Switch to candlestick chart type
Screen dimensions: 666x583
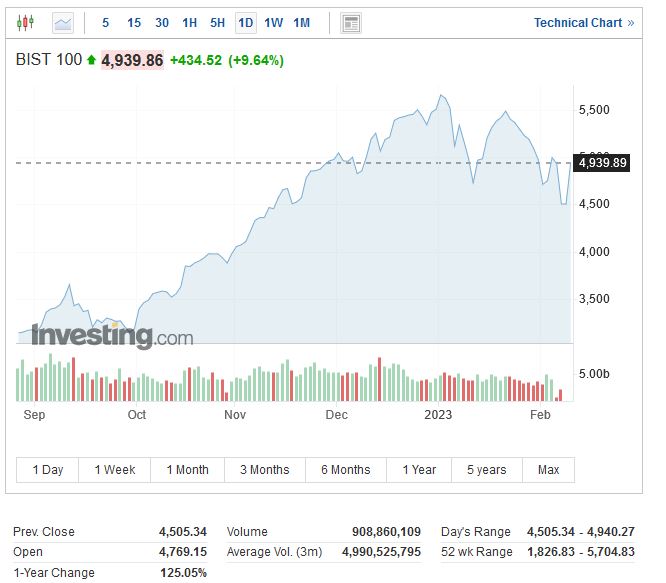[x=25, y=22]
